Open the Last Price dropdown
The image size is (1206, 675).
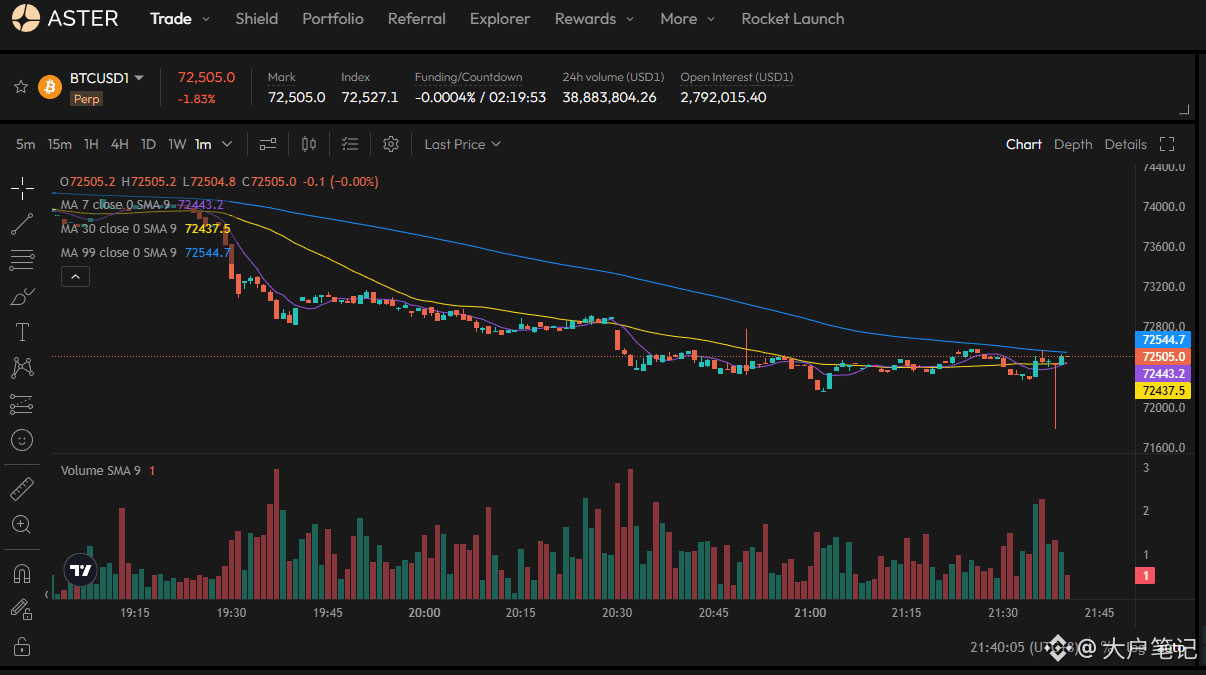pos(462,144)
